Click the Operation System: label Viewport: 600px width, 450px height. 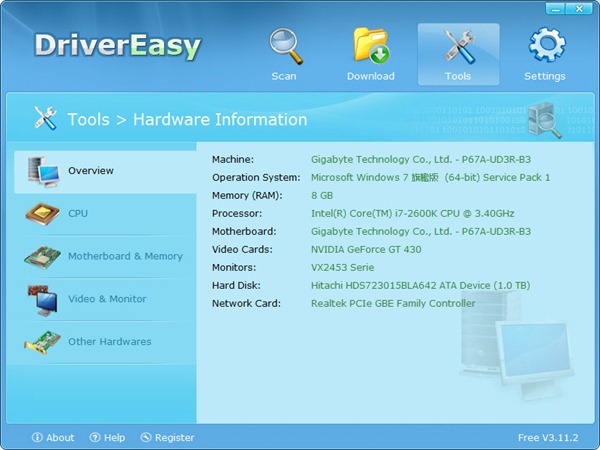coord(256,178)
